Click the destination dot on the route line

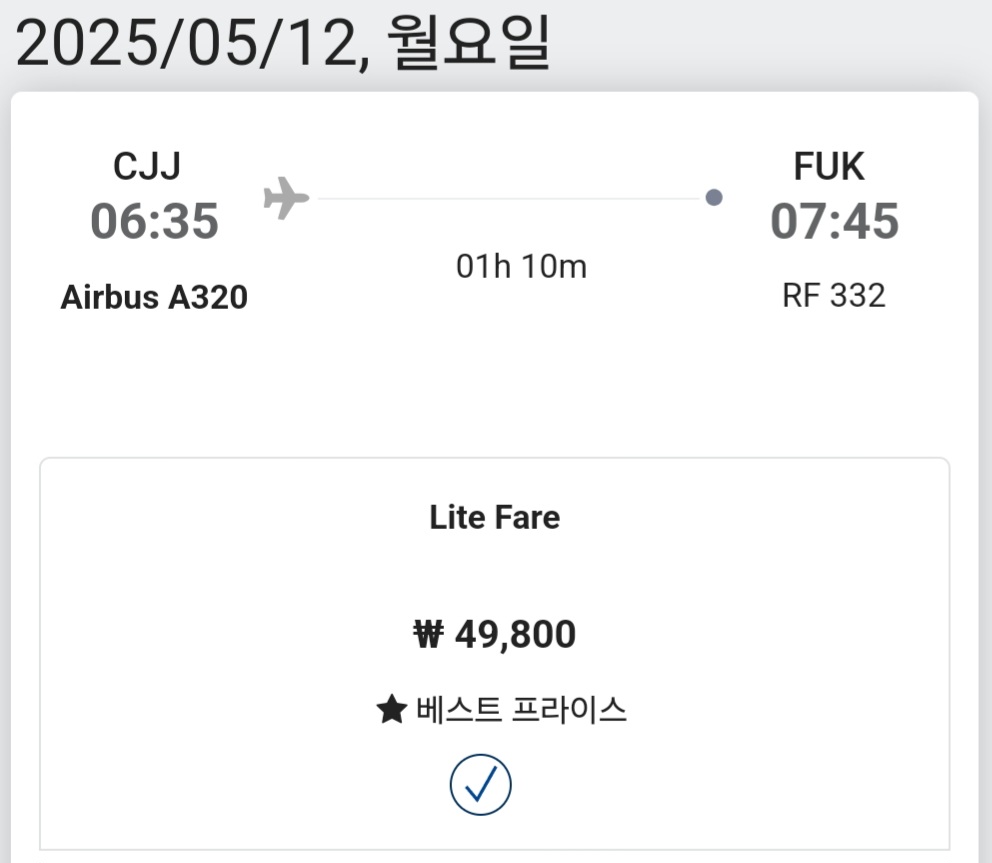pos(714,197)
